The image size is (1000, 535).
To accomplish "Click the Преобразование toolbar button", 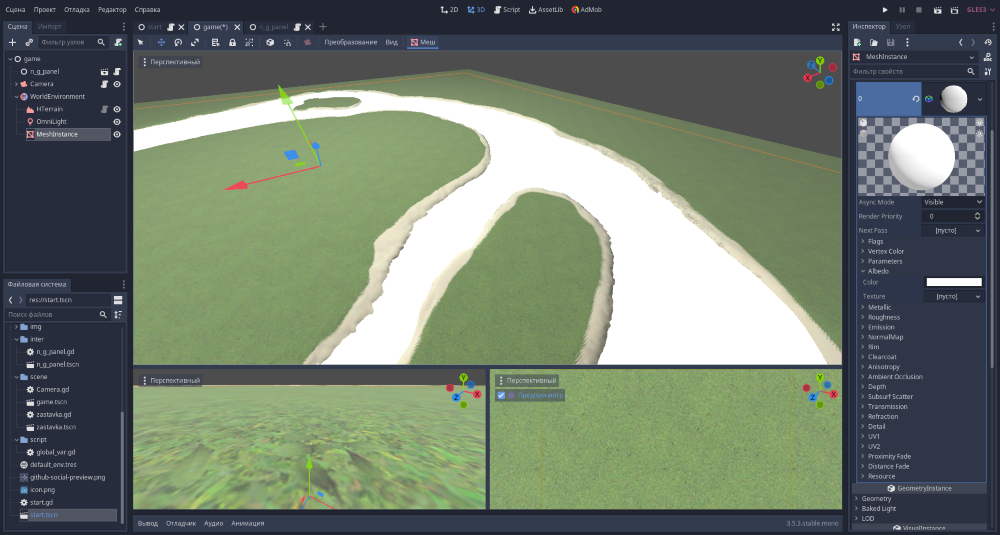I will [350, 43].
